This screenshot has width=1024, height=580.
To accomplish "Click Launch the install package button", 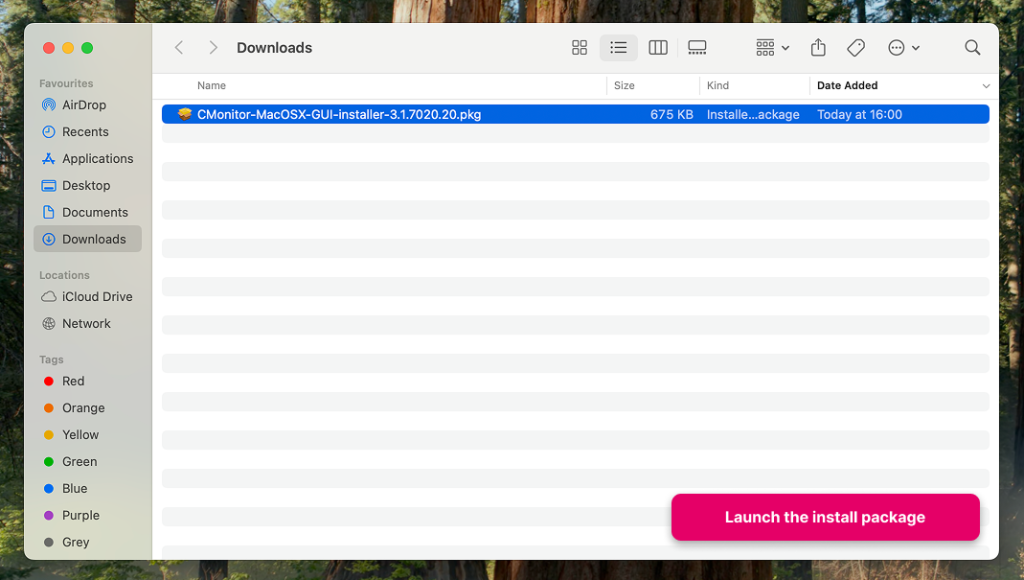I will click(825, 517).
